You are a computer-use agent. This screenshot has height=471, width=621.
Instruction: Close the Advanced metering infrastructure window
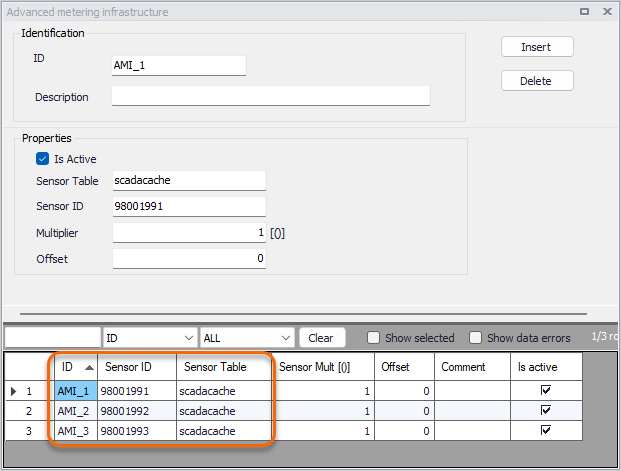(607, 11)
